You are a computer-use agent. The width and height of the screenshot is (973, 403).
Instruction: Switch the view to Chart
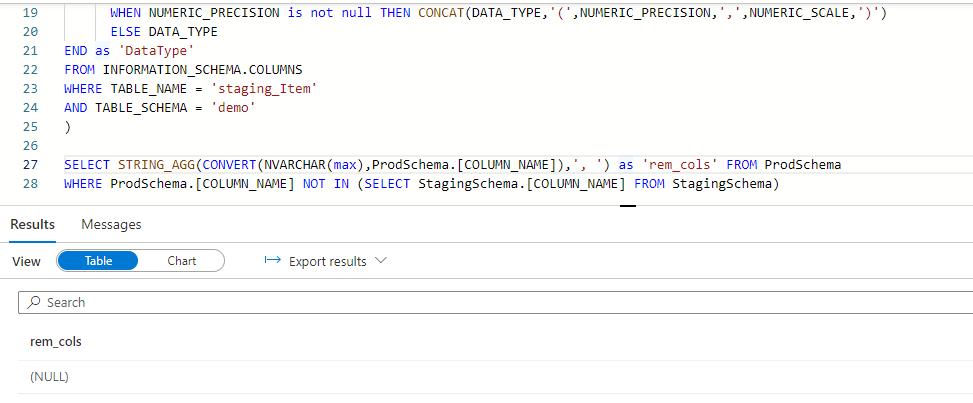(181, 261)
